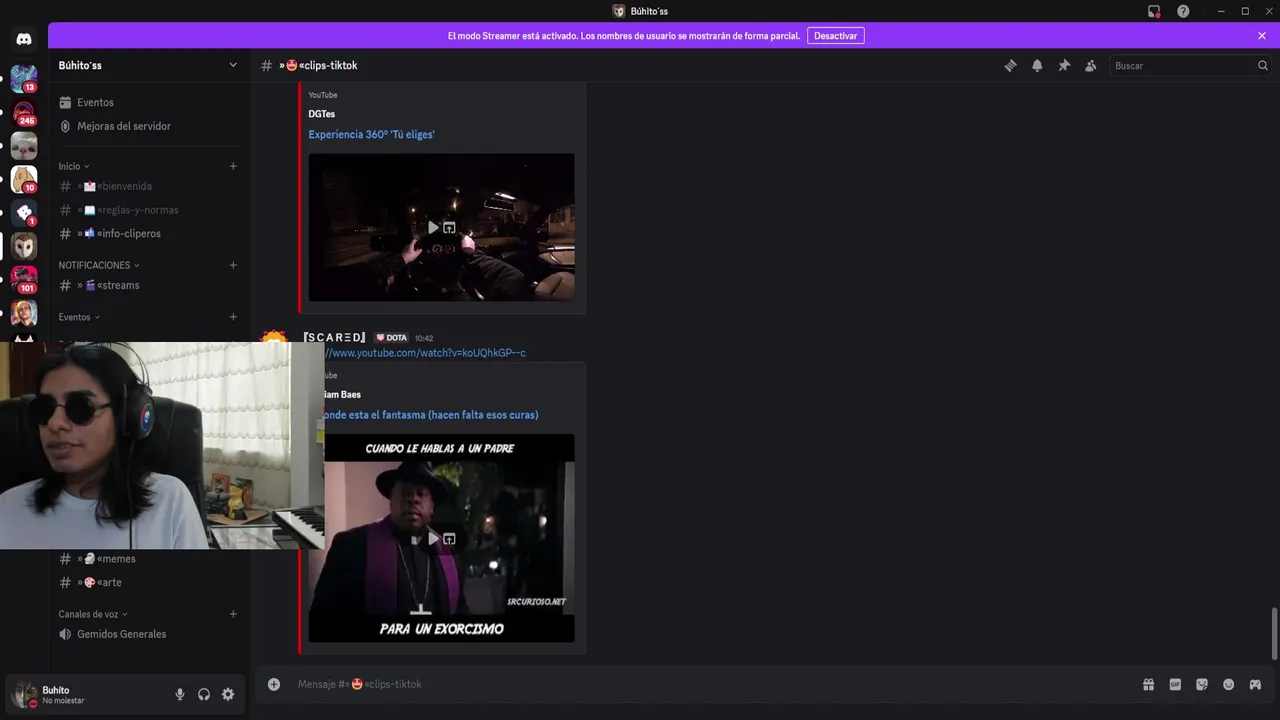Go to the reglas-y-normas channel

148,210
